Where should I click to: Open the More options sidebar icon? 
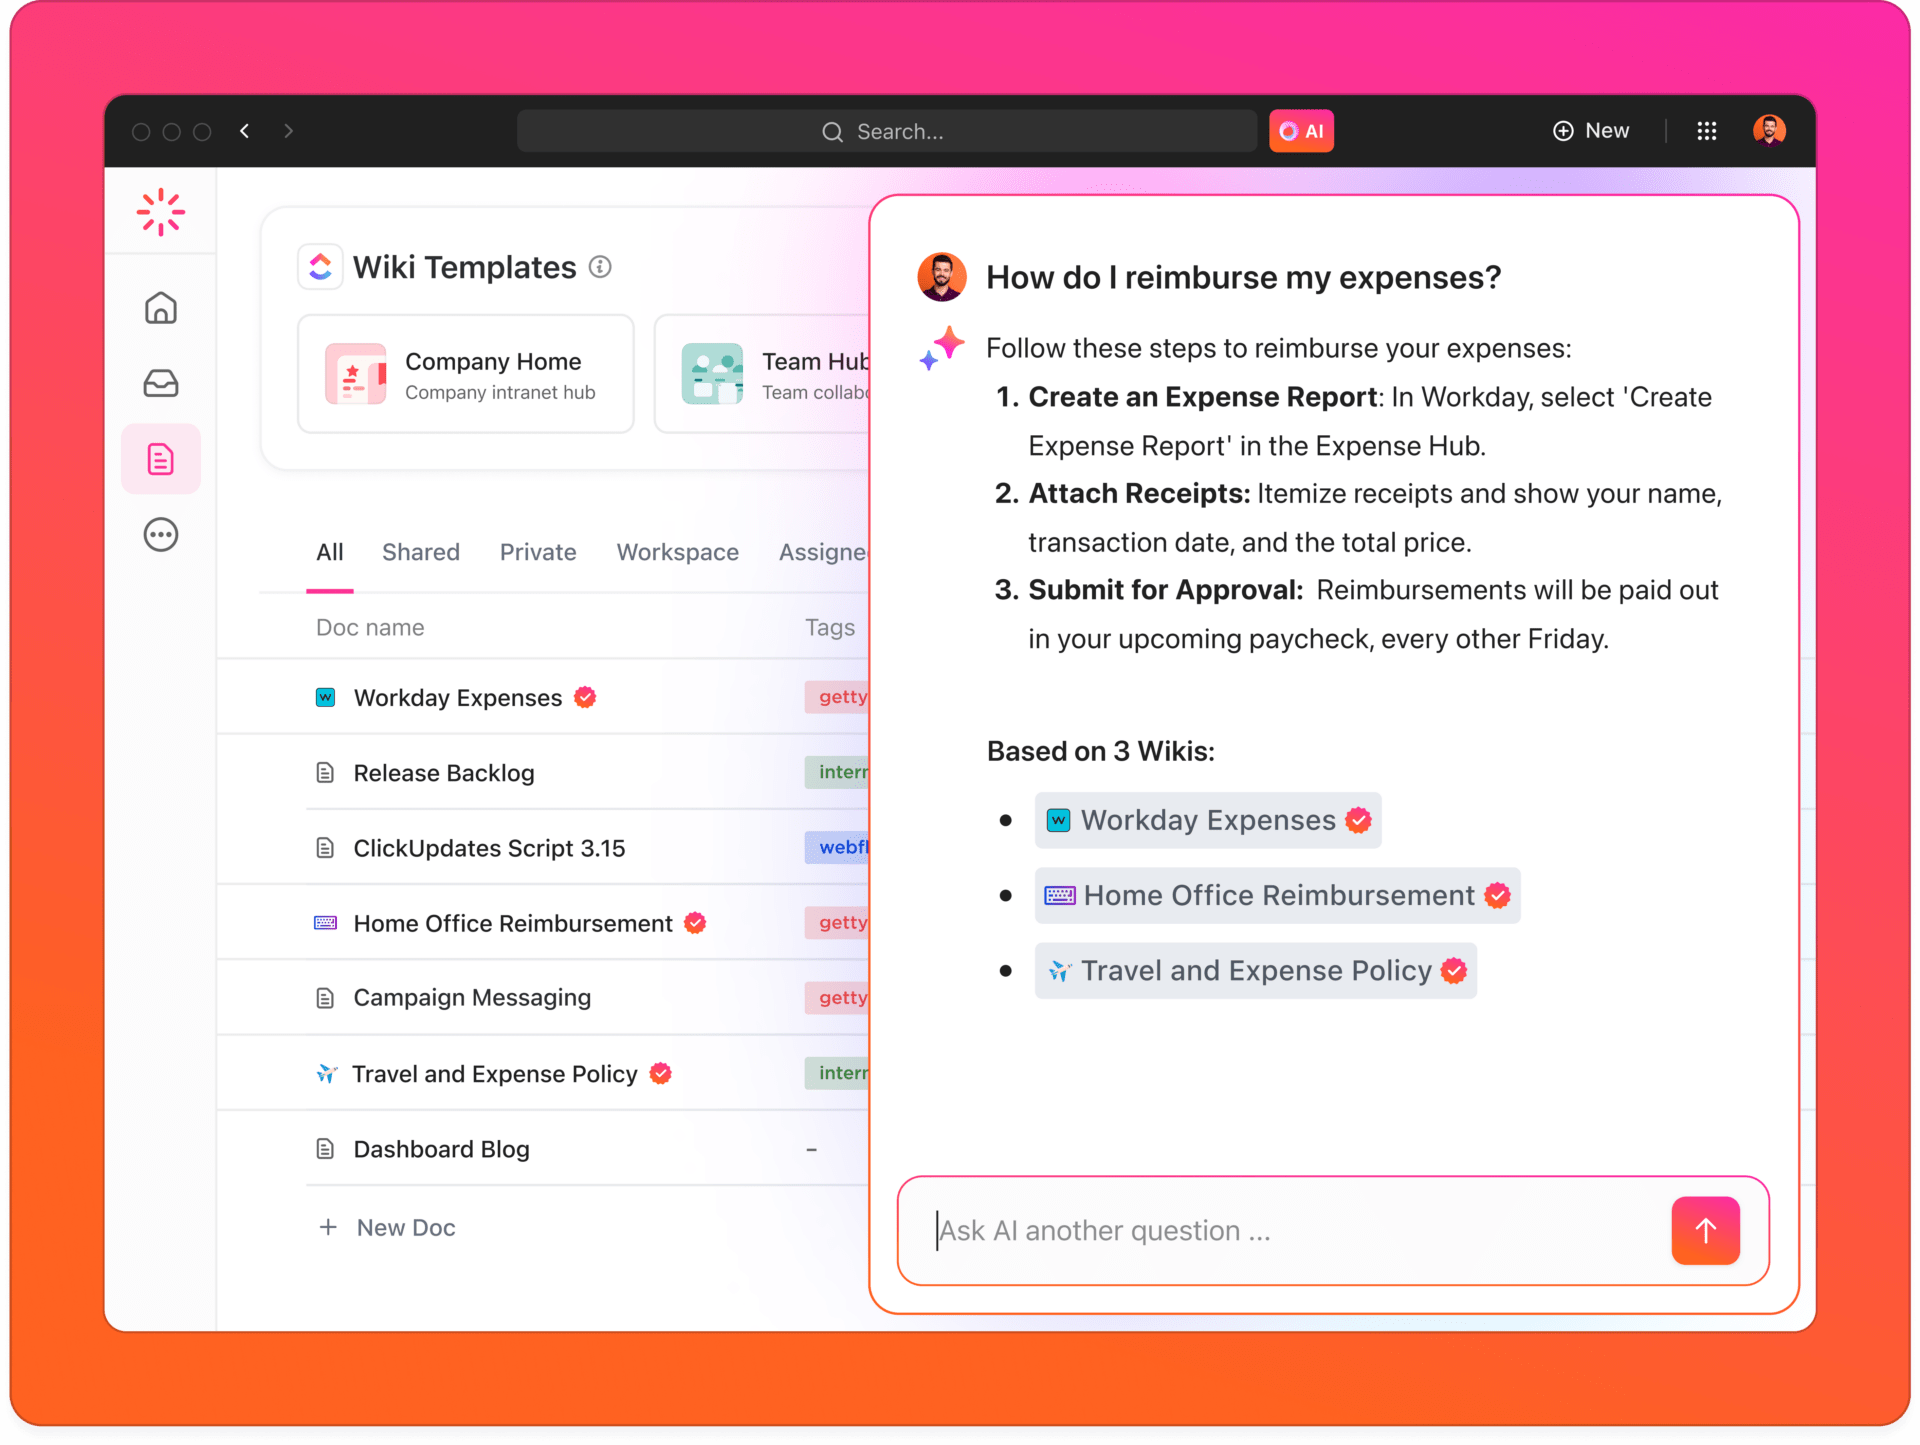[x=160, y=535]
